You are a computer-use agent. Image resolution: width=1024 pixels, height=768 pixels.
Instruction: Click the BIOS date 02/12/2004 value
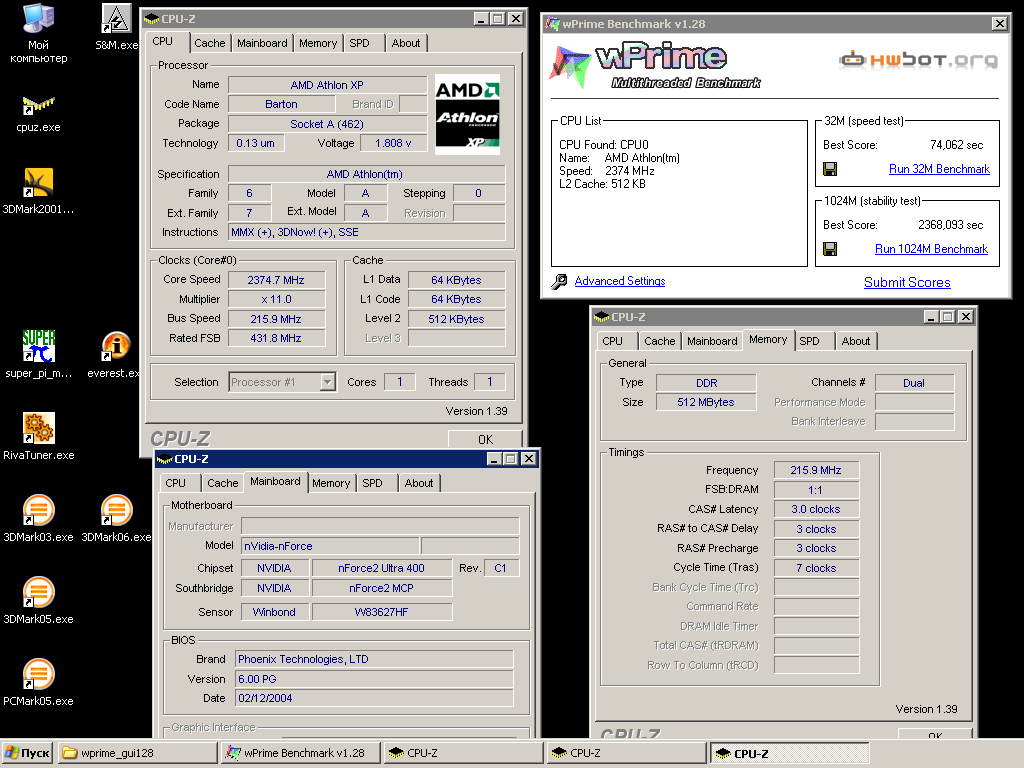point(374,698)
